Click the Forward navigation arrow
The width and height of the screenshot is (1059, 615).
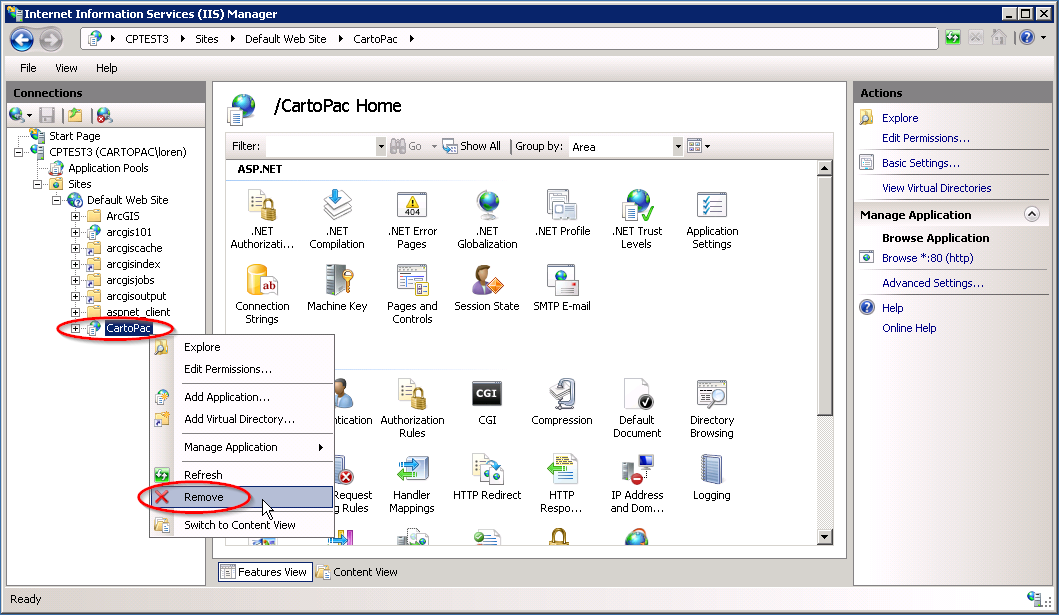(51, 40)
